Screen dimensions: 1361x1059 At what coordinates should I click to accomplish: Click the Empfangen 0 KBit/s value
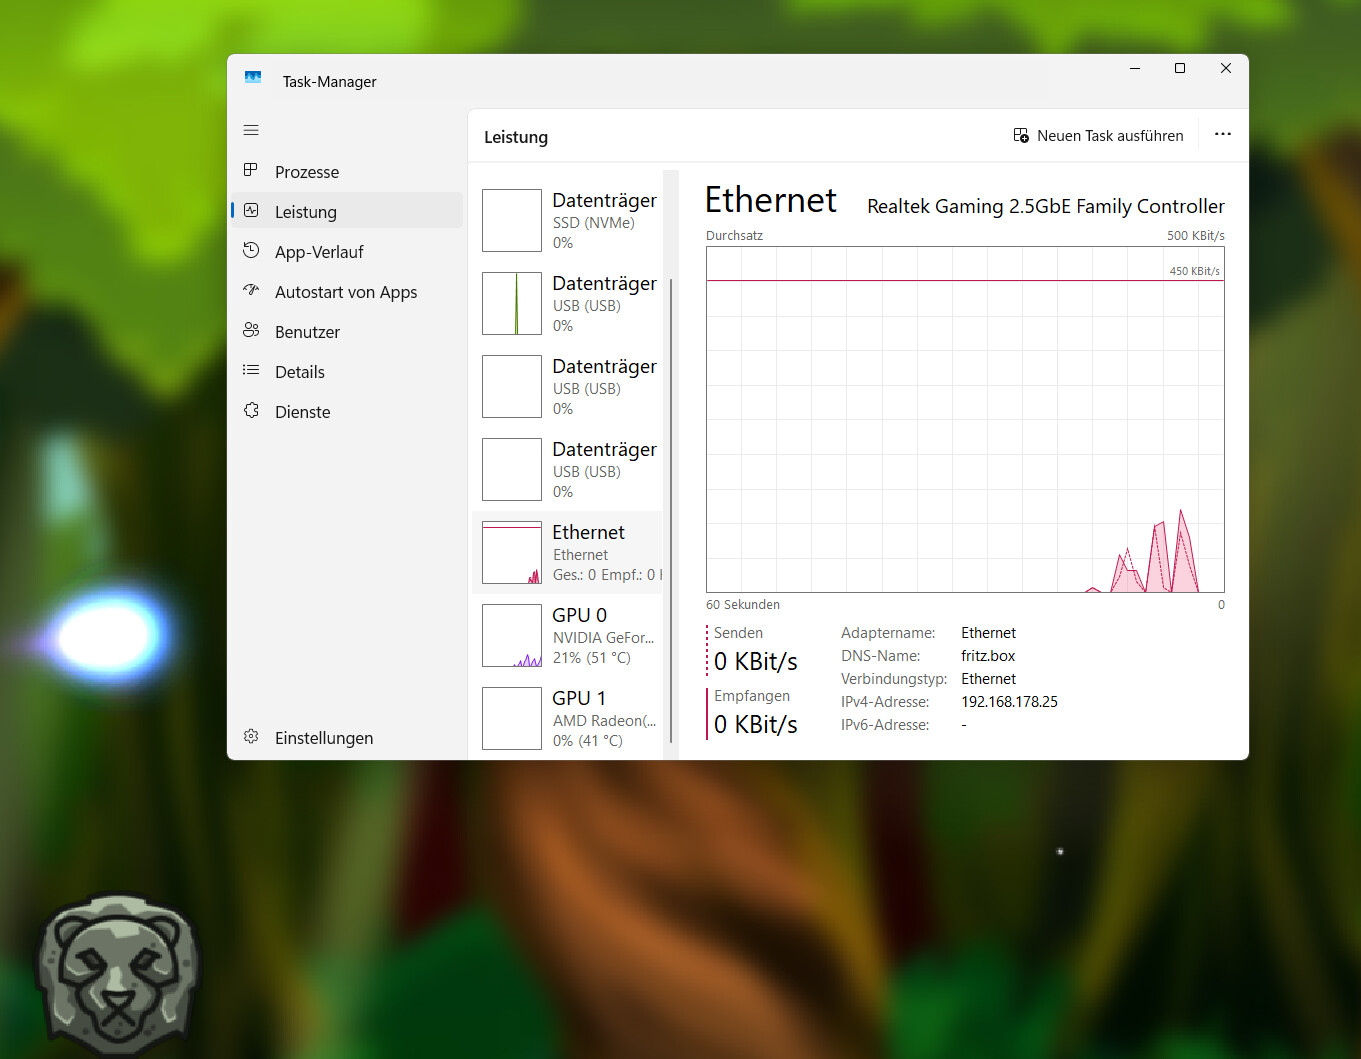click(x=756, y=725)
